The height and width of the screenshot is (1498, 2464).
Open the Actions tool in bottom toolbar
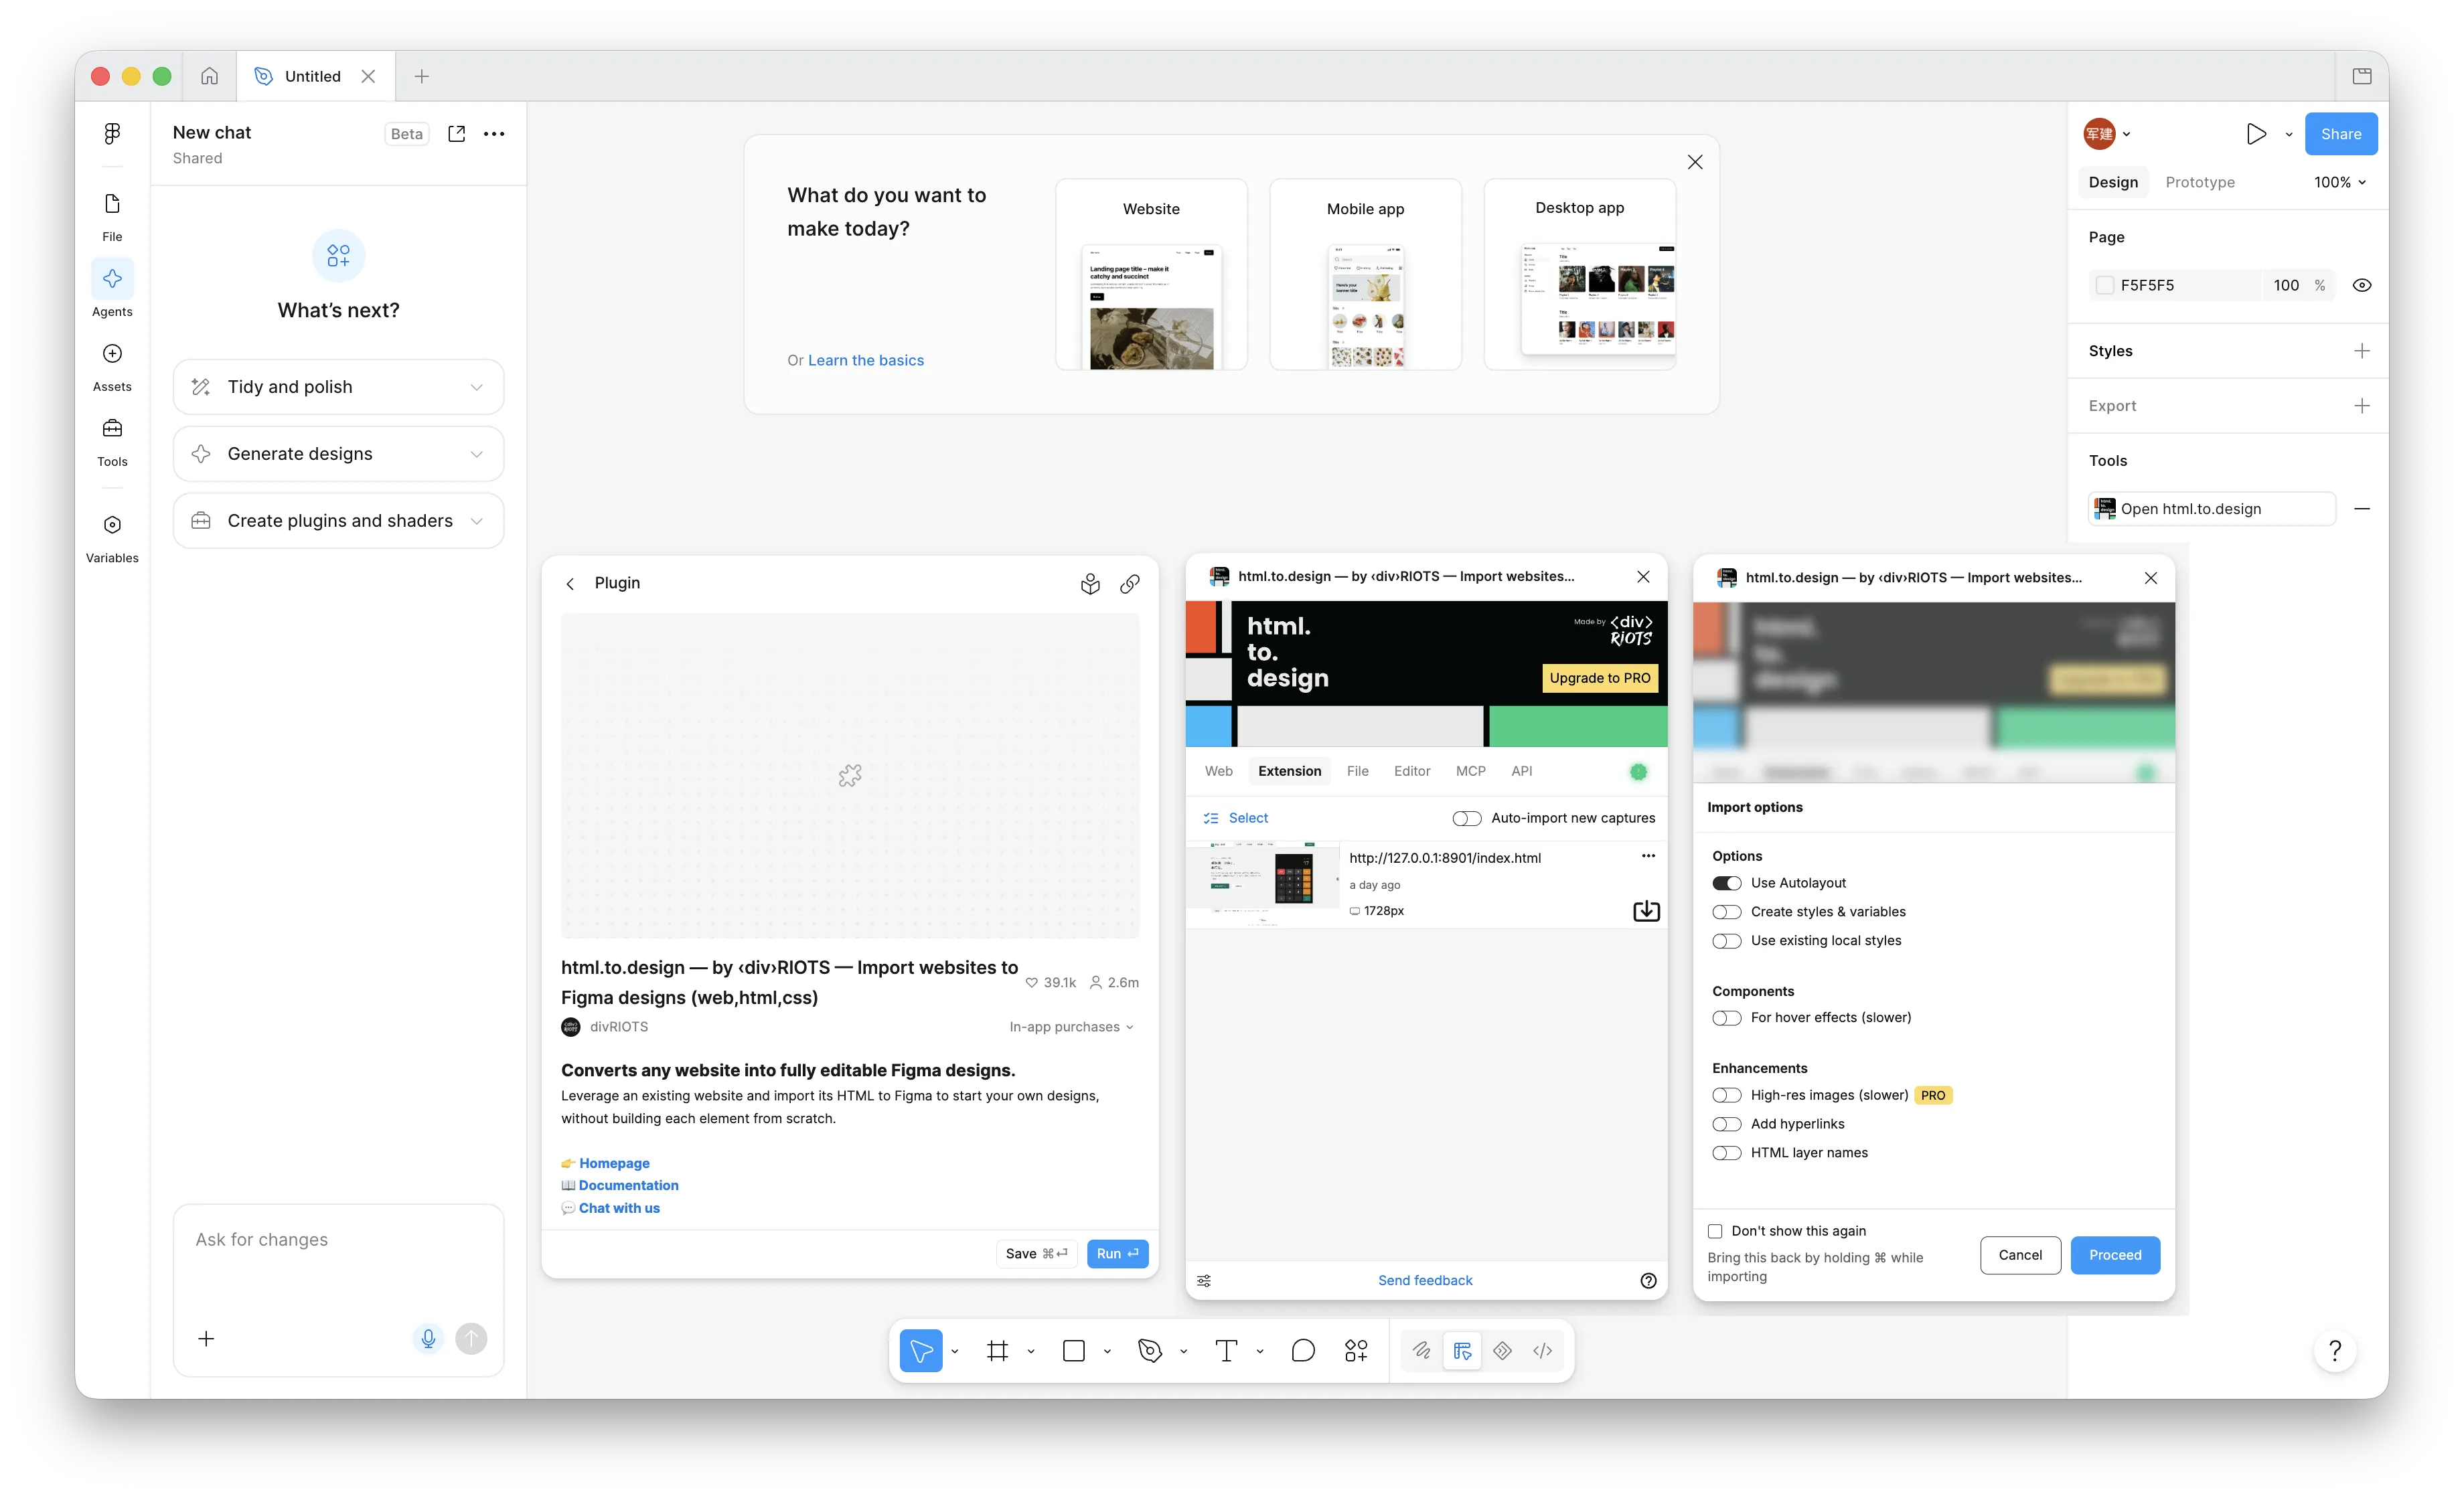pyautogui.click(x=1356, y=1351)
